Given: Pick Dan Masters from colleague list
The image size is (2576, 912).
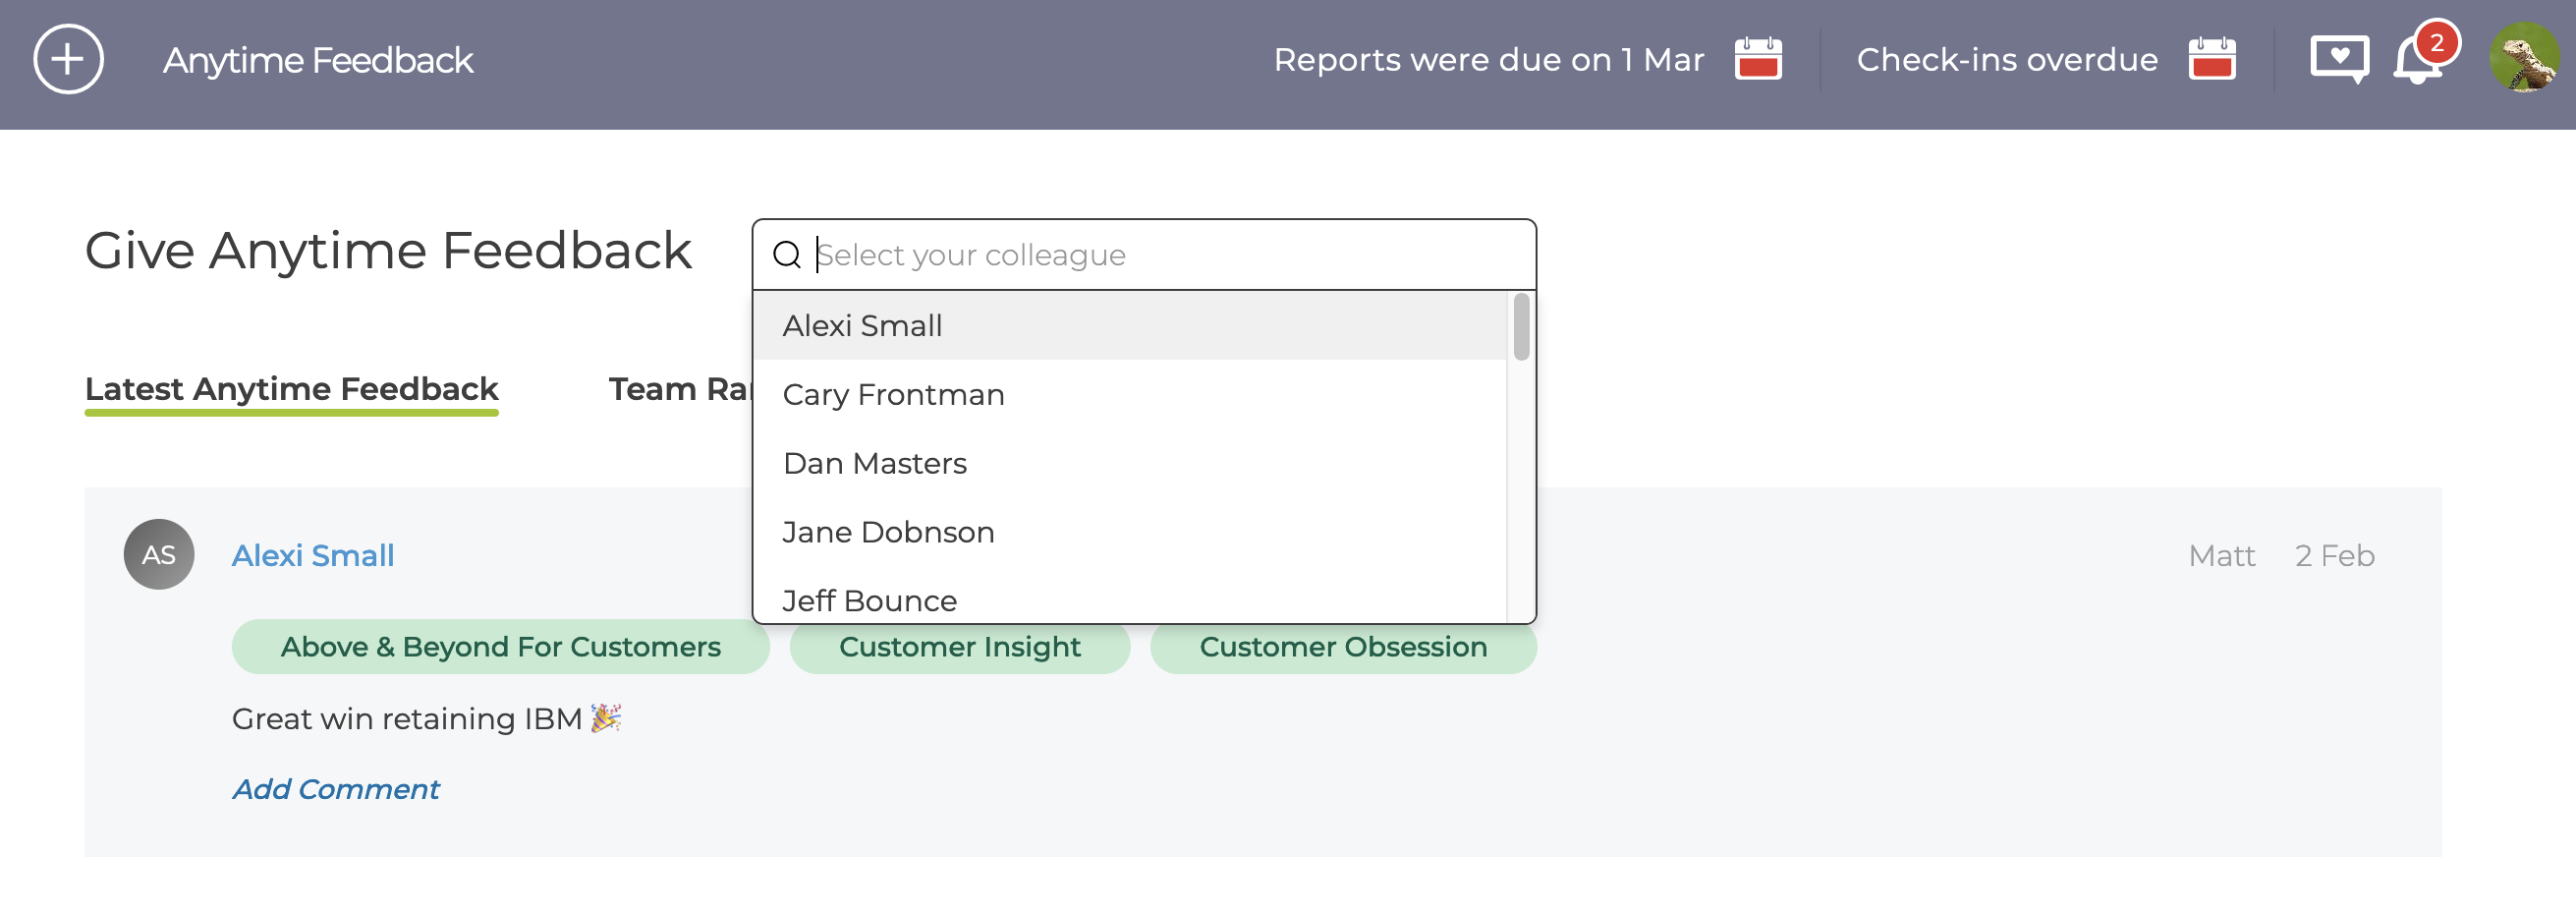Looking at the screenshot, I should tap(1130, 464).
